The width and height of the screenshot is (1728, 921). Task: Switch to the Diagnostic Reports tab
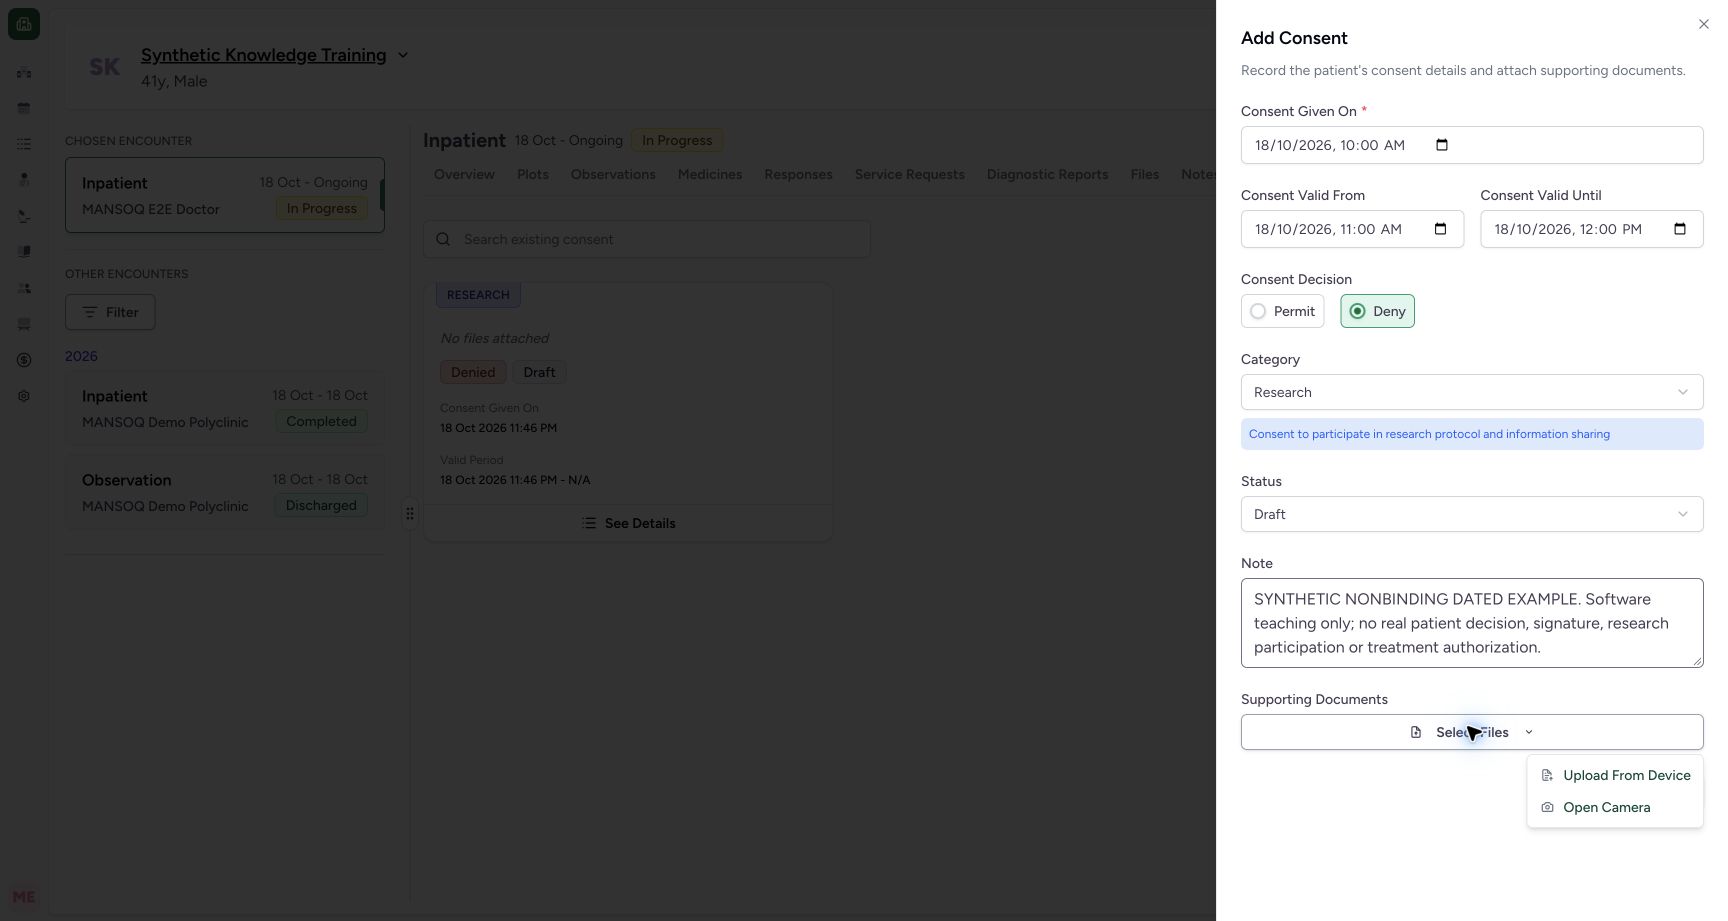pyautogui.click(x=1047, y=174)
